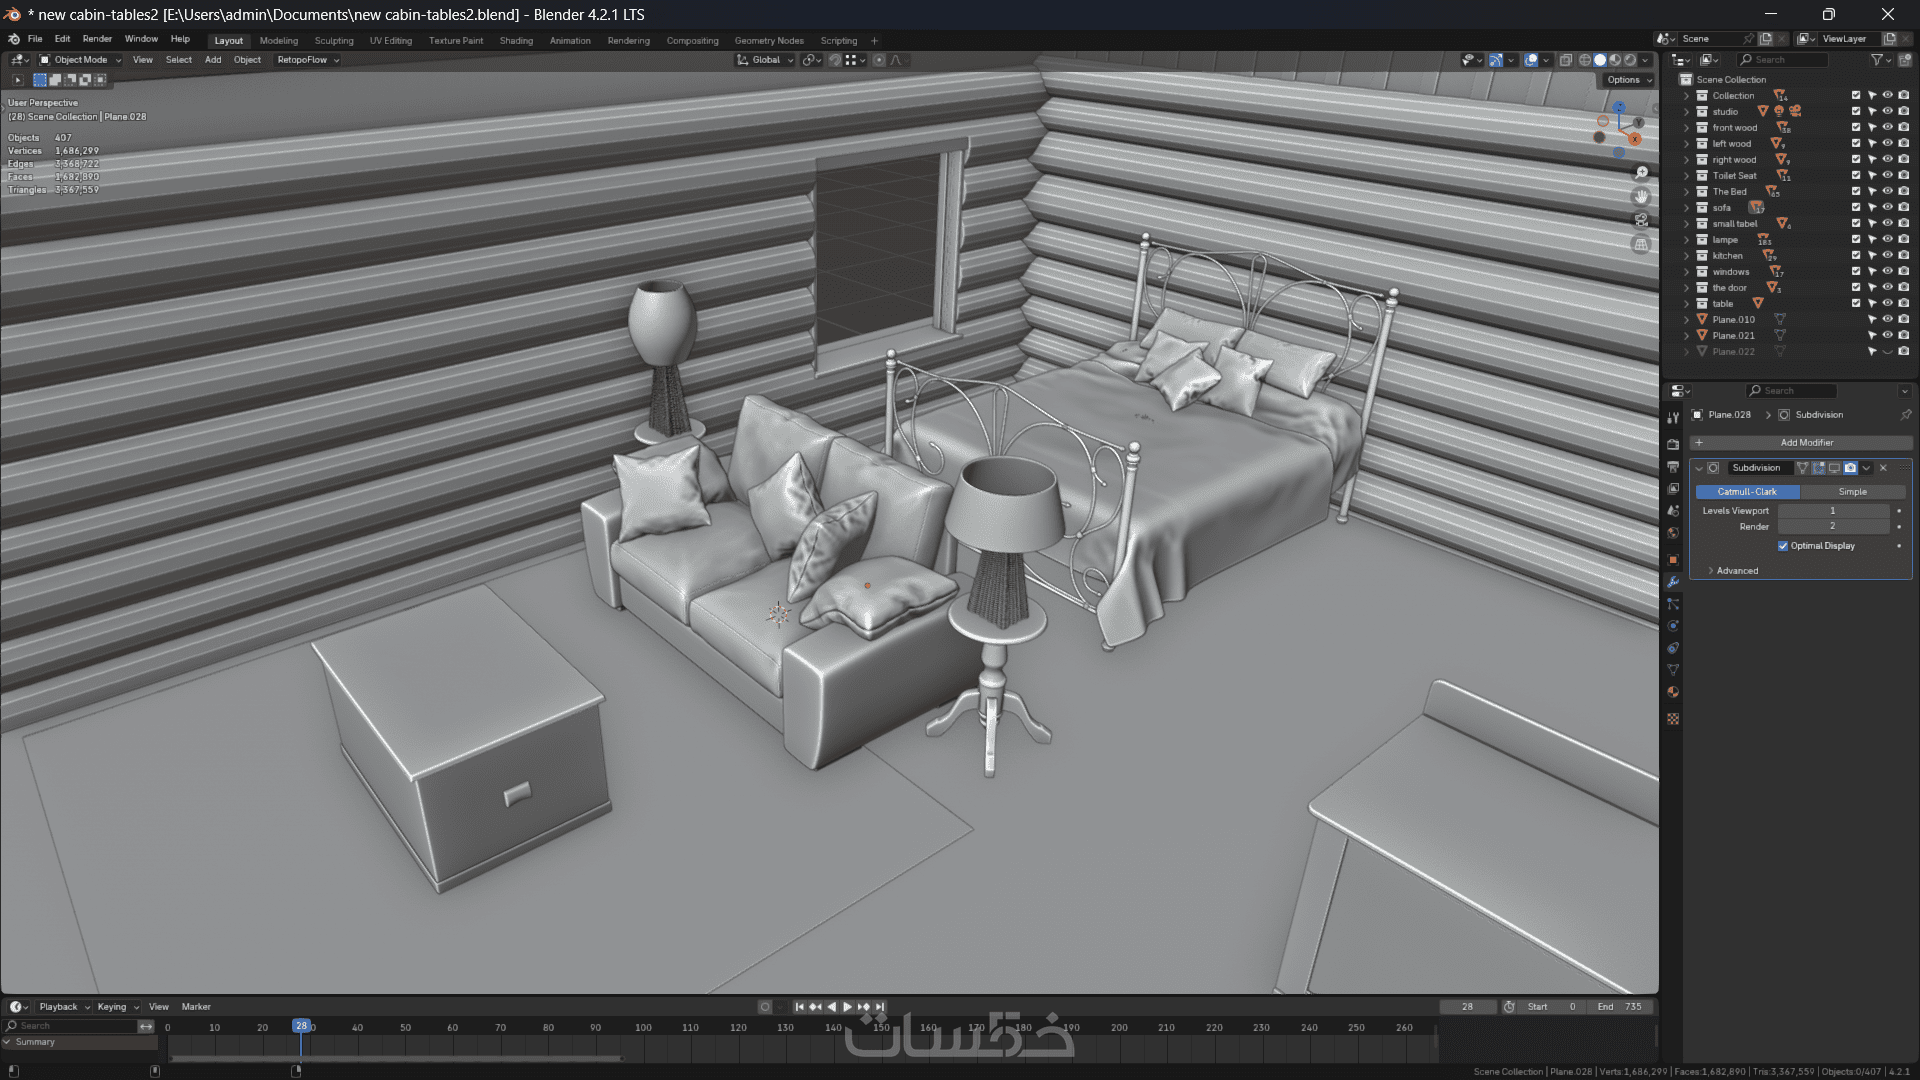The width and height of the screenshot is (1920, 1080).
Task: Hide the sofa collection in viewport
Action: click(1888, 208)
